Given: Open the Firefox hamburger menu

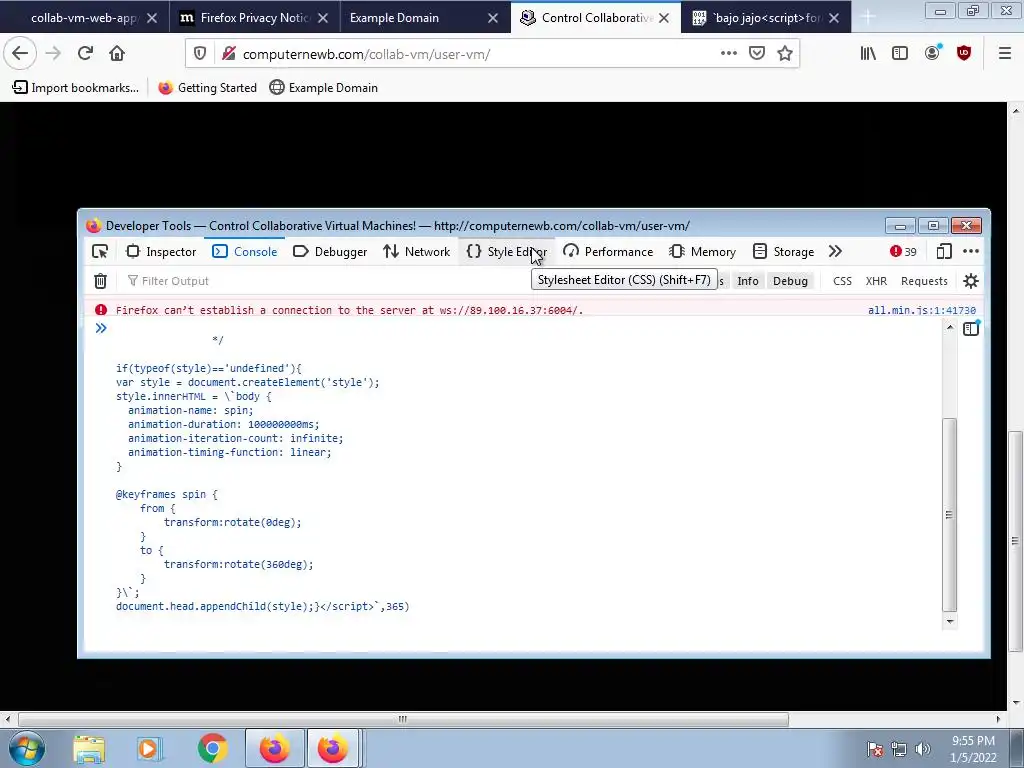Looking at the screenshot, I should [x=1005, y=54].
